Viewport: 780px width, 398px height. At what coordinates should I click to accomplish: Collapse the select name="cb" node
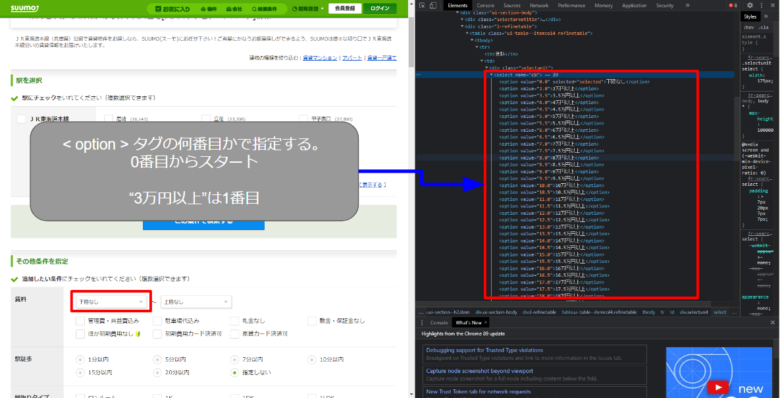pyautogui.click(x=491, y=75)
